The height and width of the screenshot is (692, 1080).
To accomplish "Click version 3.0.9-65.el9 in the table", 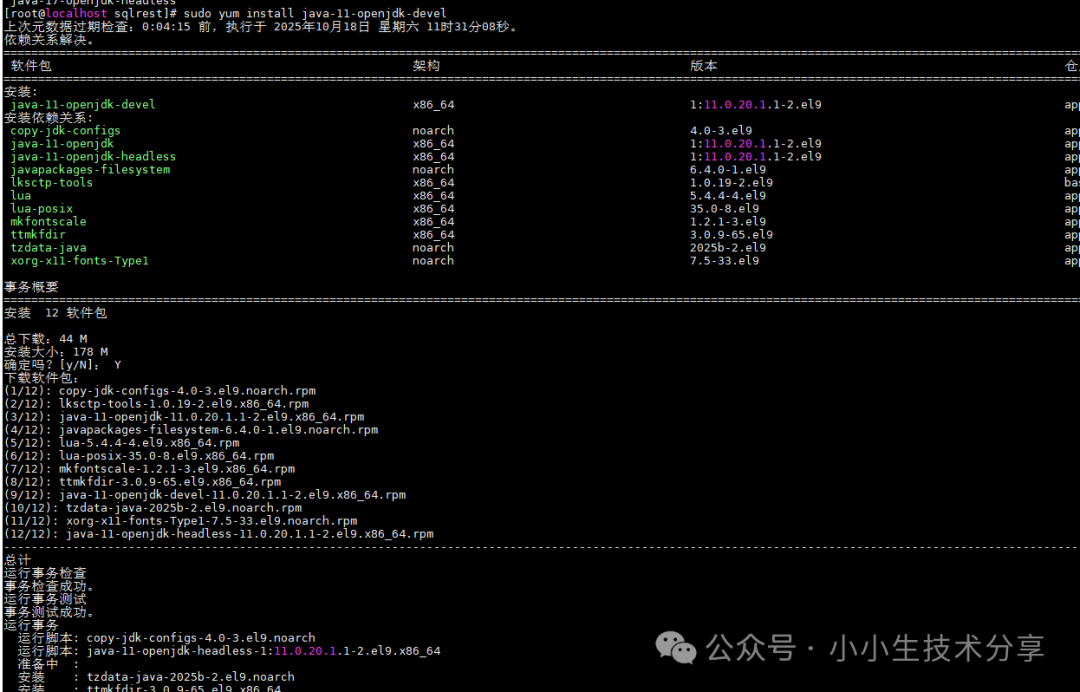I will (x=731, y=235).
